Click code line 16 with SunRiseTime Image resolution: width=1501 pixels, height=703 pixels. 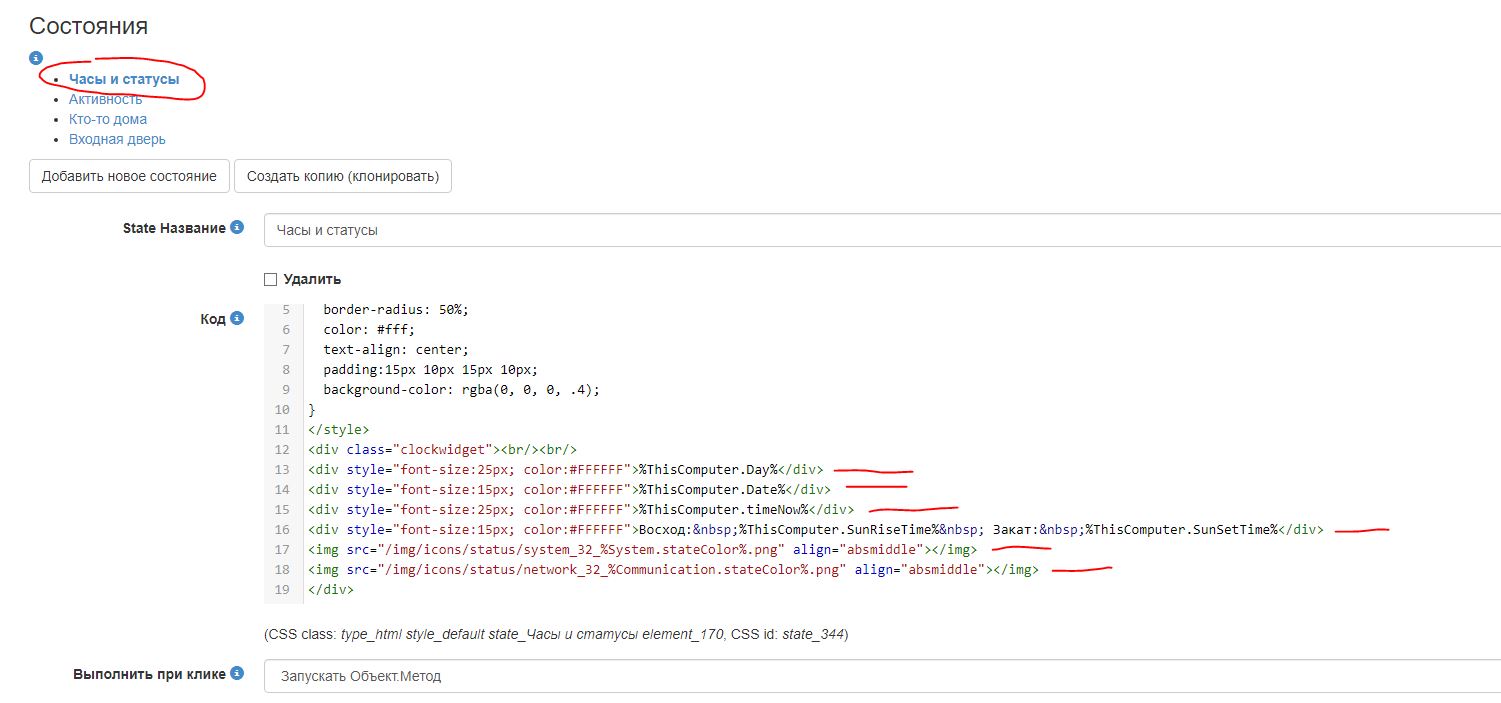click(x=816, y=529)
